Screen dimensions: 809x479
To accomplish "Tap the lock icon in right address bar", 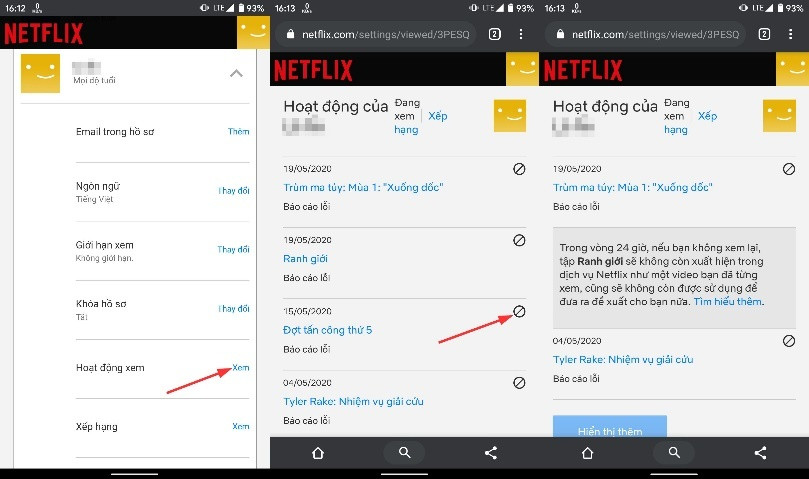I will pyautogui.click(x=560, y=34).
